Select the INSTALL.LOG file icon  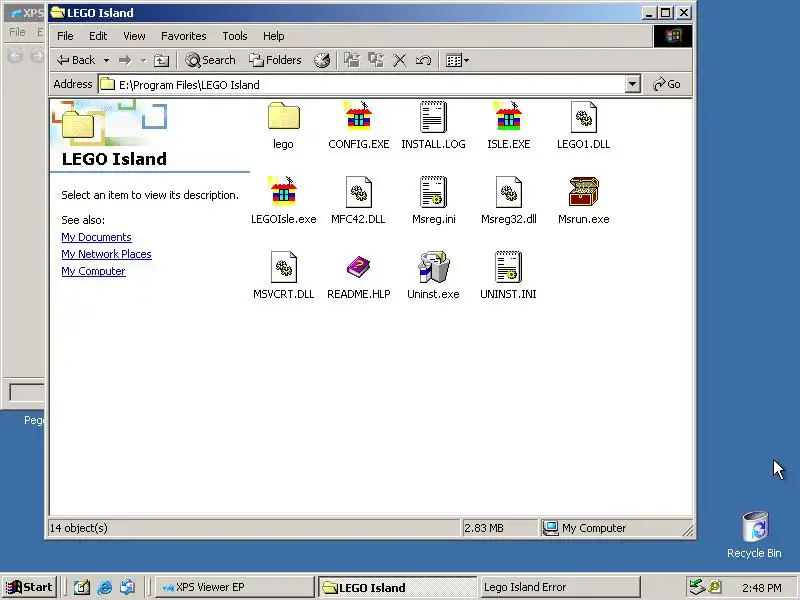[x=433, y=117]
